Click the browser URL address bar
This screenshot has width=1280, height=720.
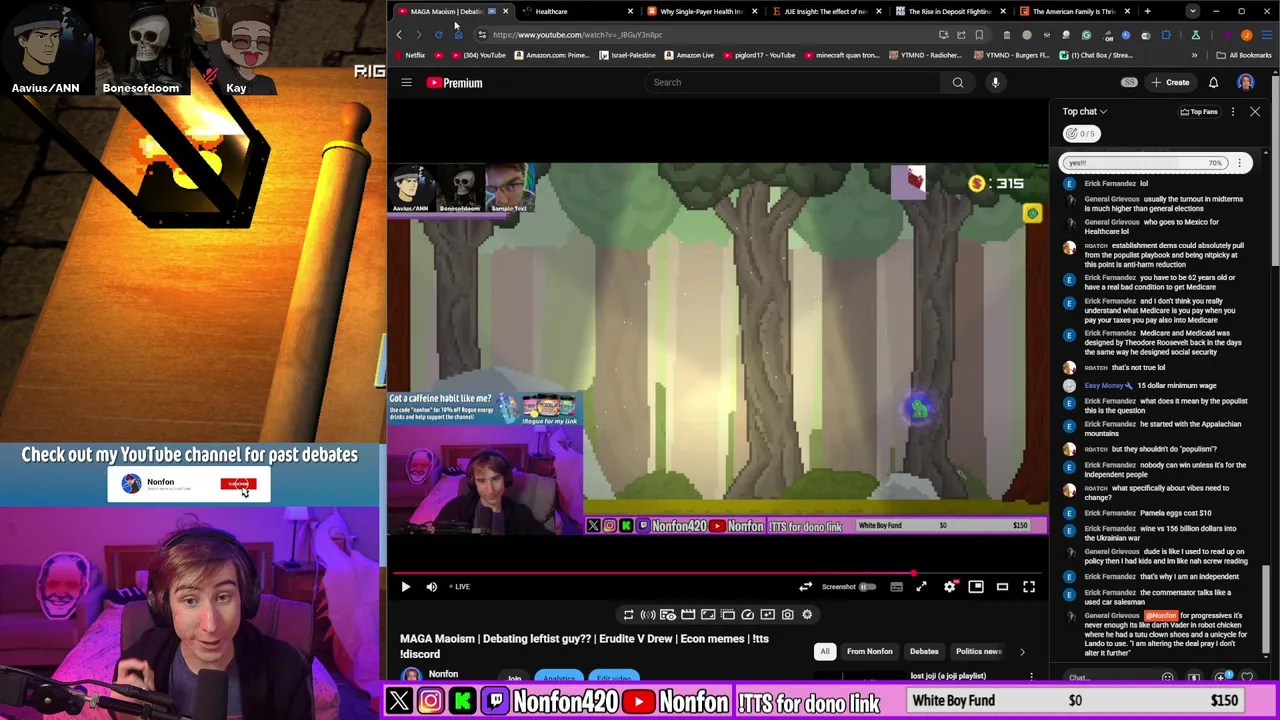tap(700, 35)
